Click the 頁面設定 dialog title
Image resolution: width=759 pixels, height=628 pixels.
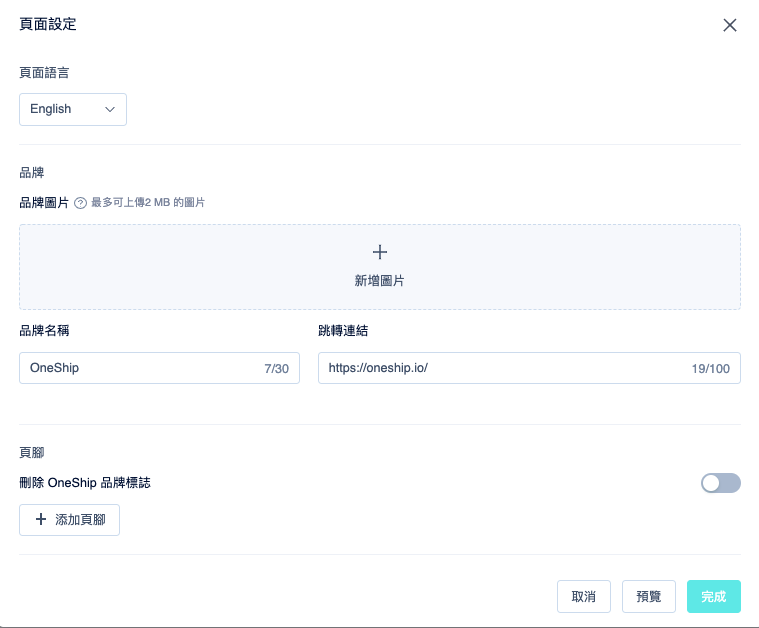tap(48, 24)
